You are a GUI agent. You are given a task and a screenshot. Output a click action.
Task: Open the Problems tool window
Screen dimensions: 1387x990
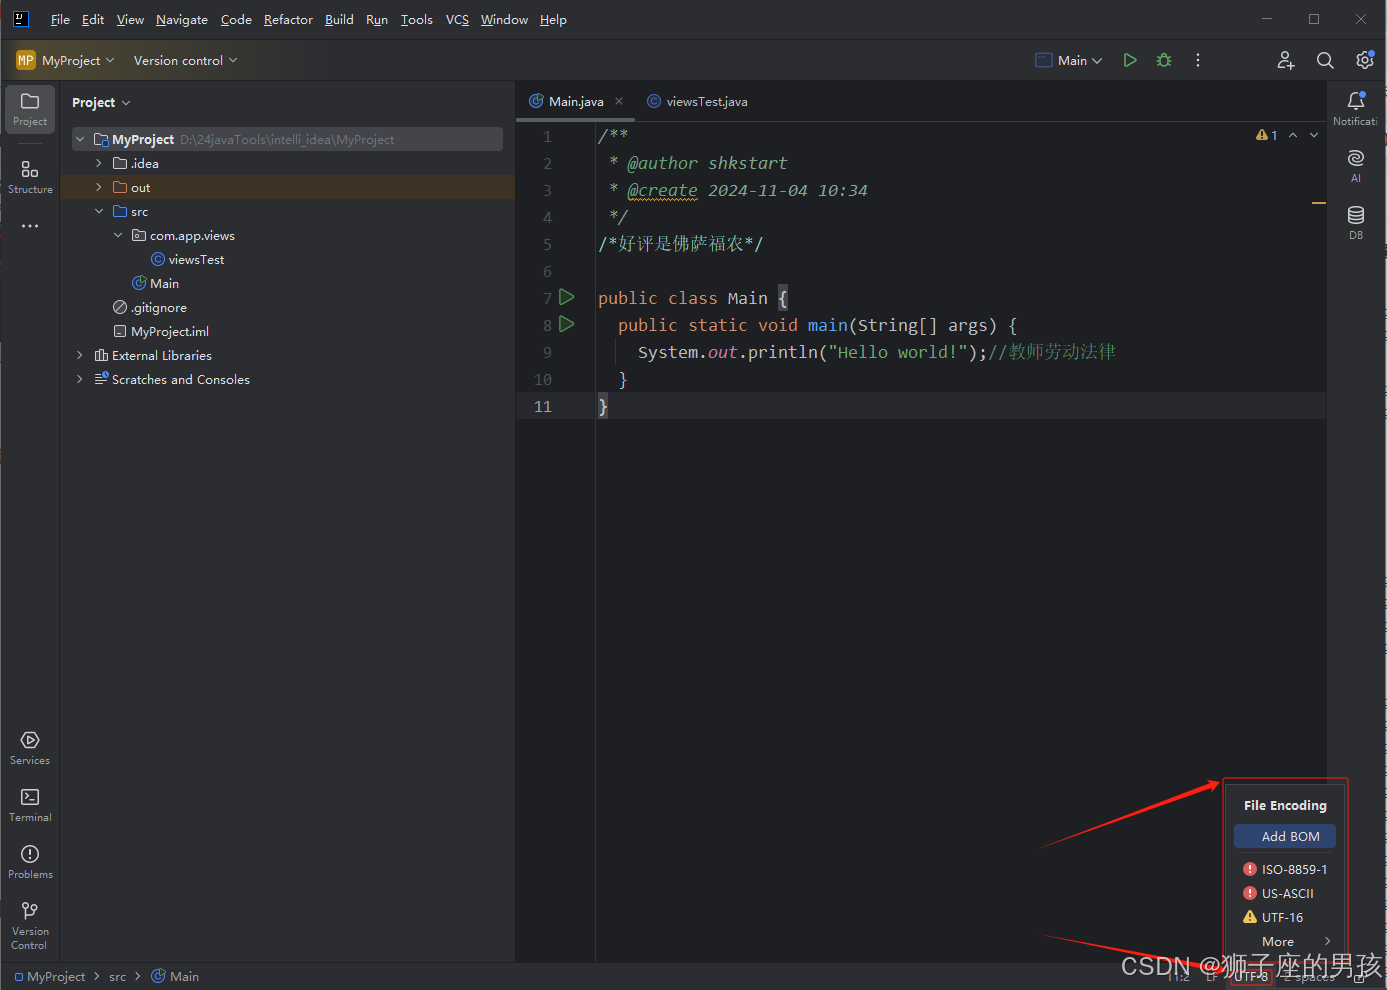[30, 861]
